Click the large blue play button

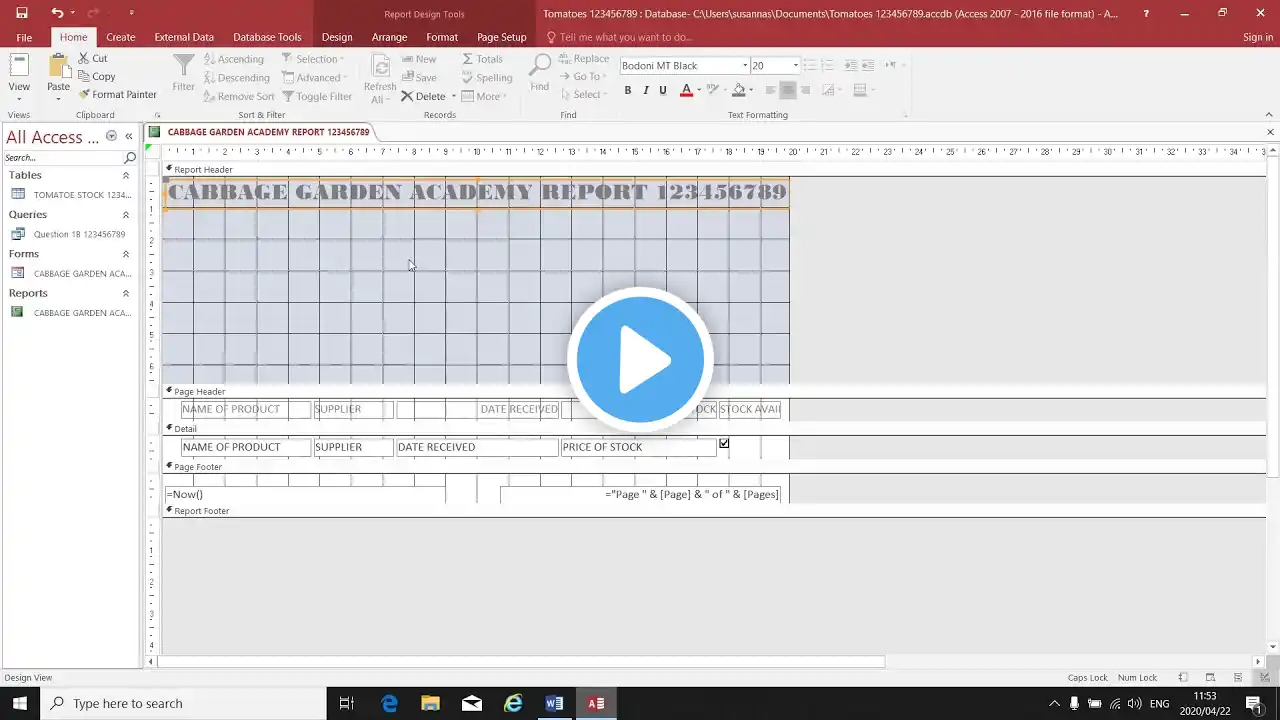pyautogui.click(x=640, y=360)
